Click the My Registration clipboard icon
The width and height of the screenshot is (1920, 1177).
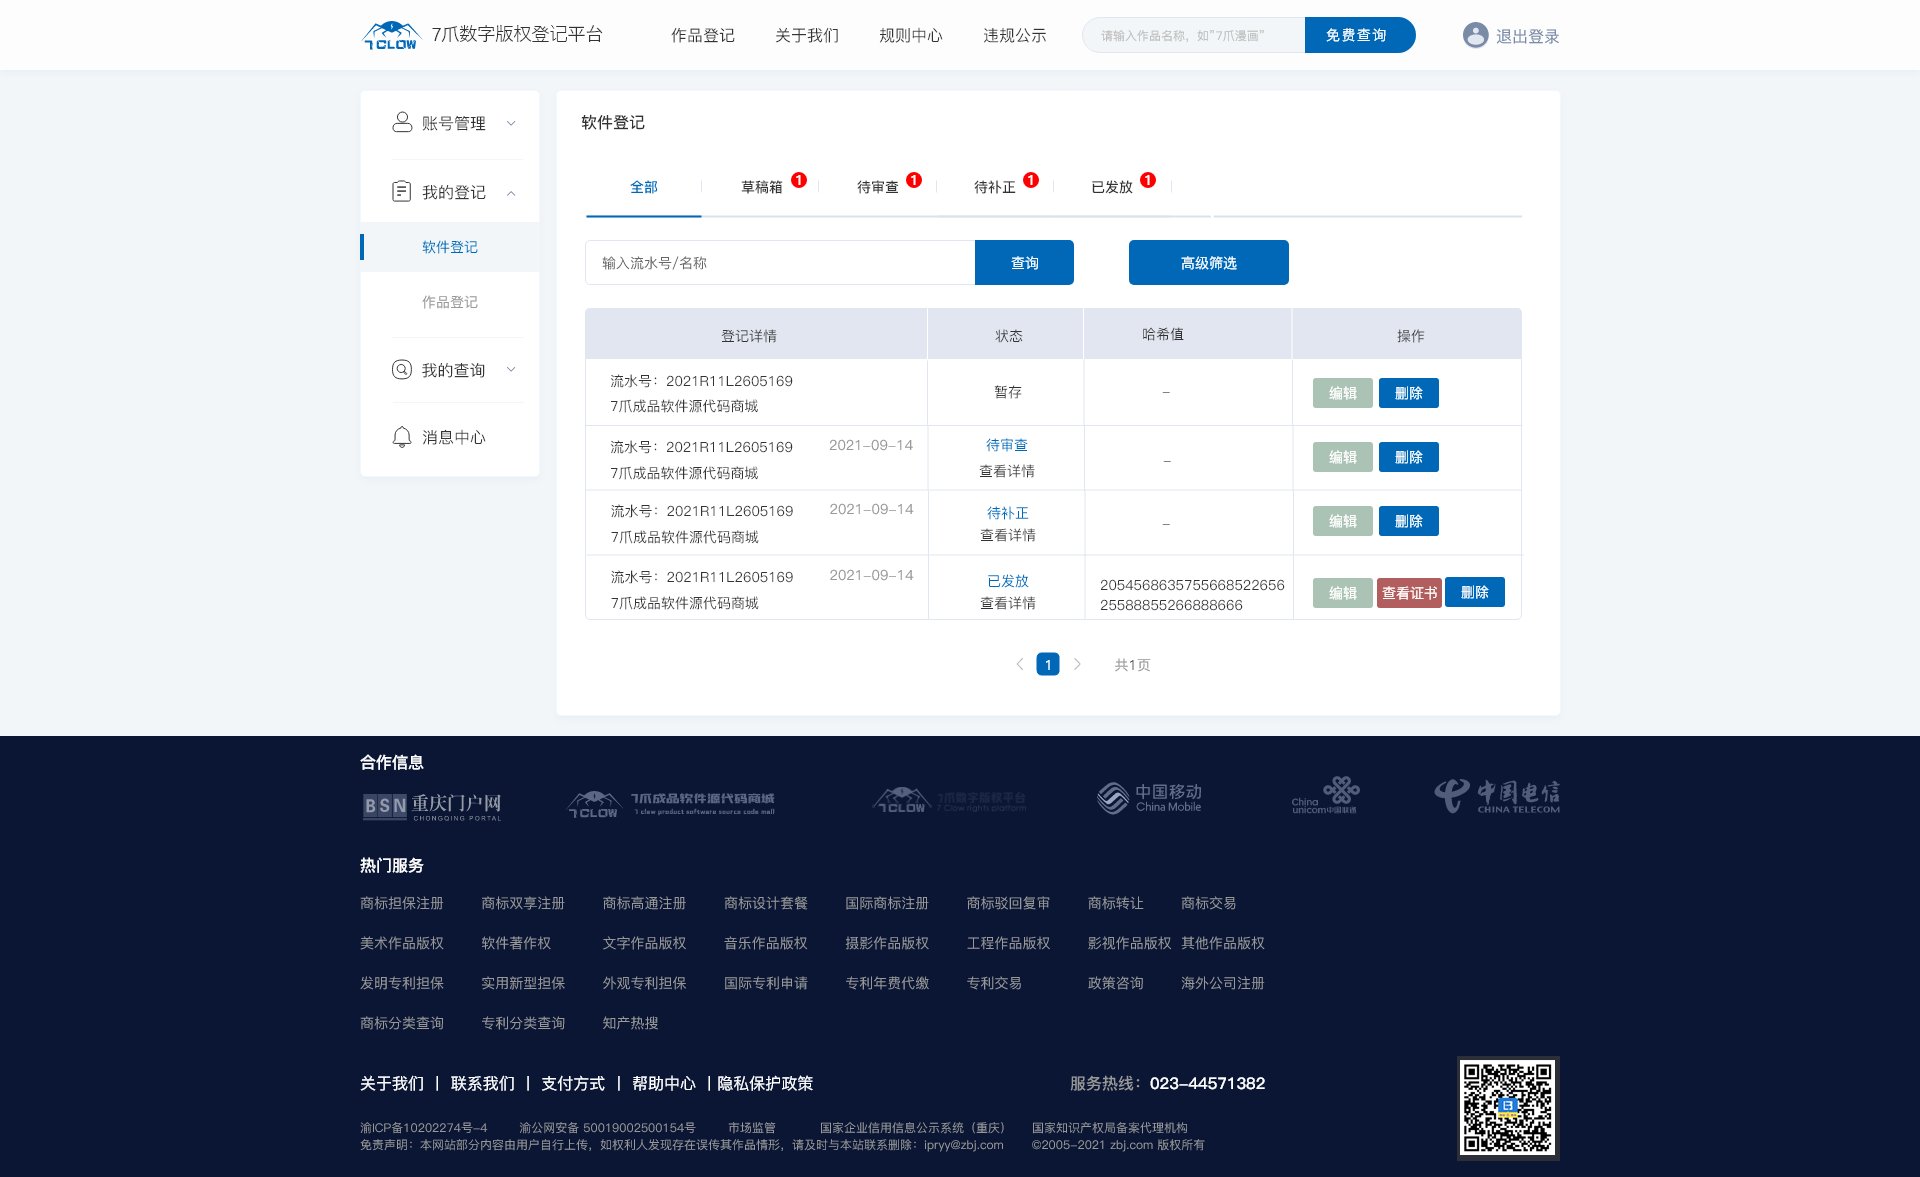[x=402, y=191]
